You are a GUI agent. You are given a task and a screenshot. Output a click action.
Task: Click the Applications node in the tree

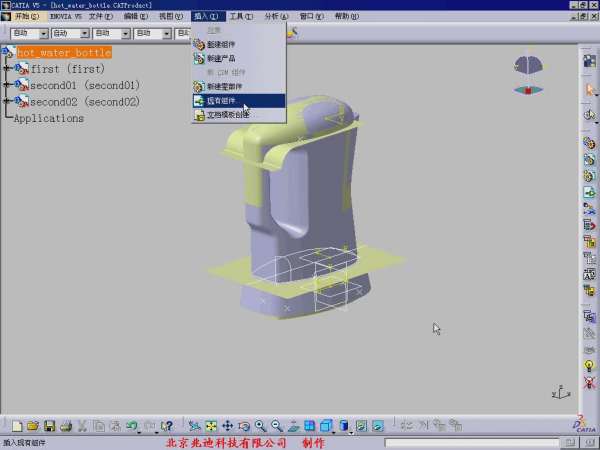pyautogui.click(x=50, y=118)
